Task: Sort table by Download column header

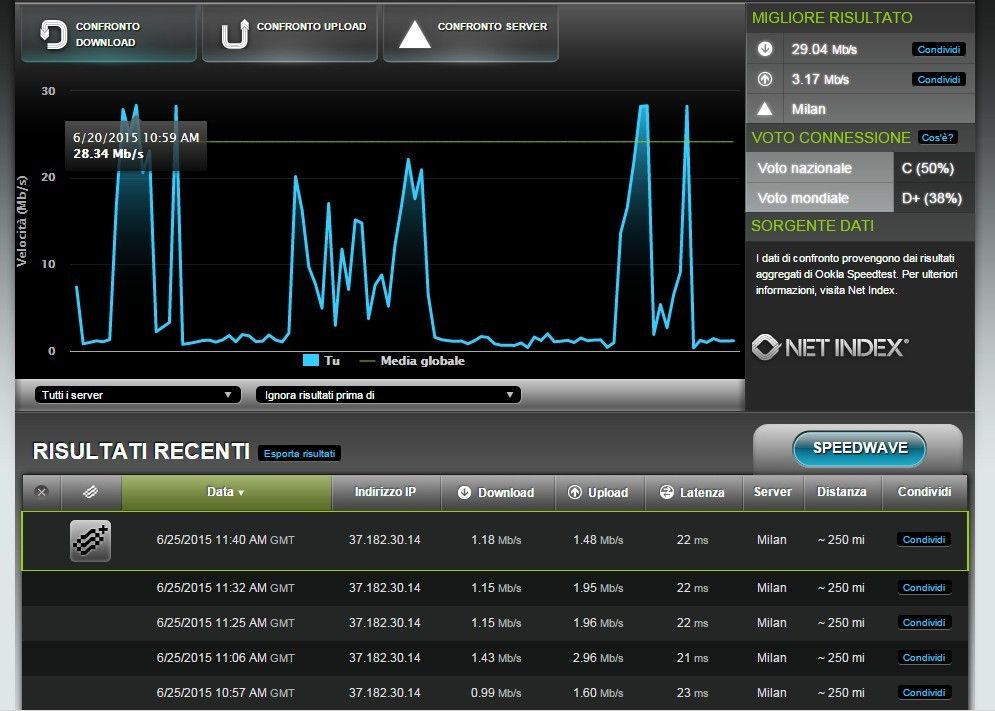Action: pyautogui.click(x=496, y=492)
